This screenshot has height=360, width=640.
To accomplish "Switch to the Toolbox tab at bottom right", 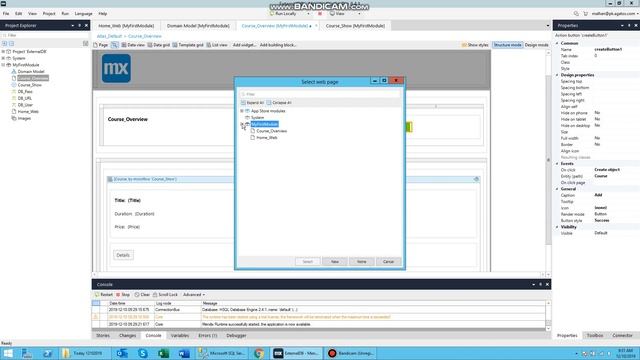I will 595,336.
